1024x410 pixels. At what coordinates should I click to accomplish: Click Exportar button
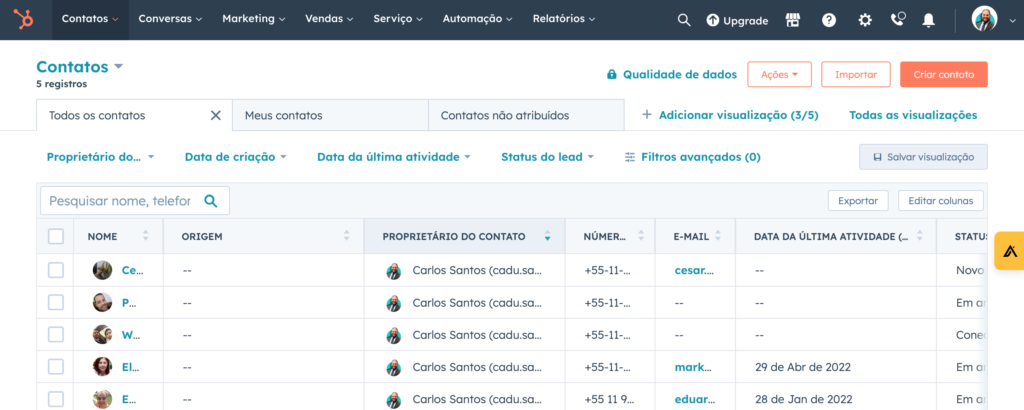[x=858, y=200]
